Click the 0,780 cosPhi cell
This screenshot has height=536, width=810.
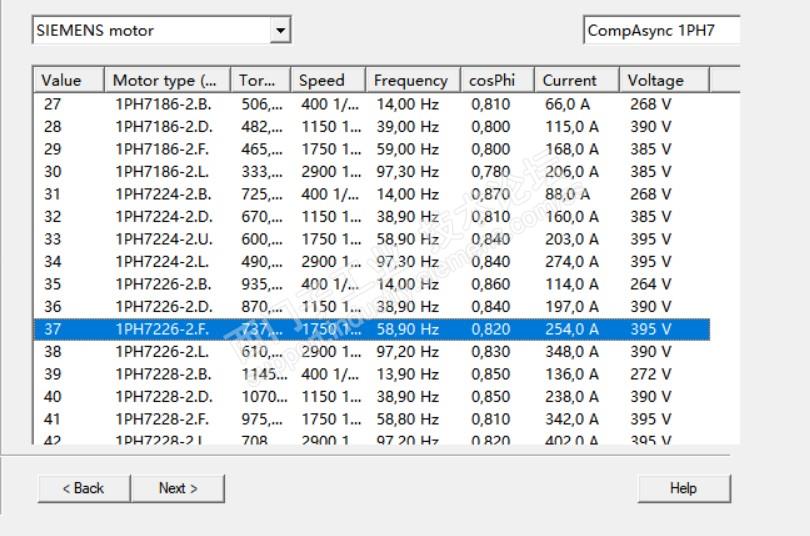(491, 171)
